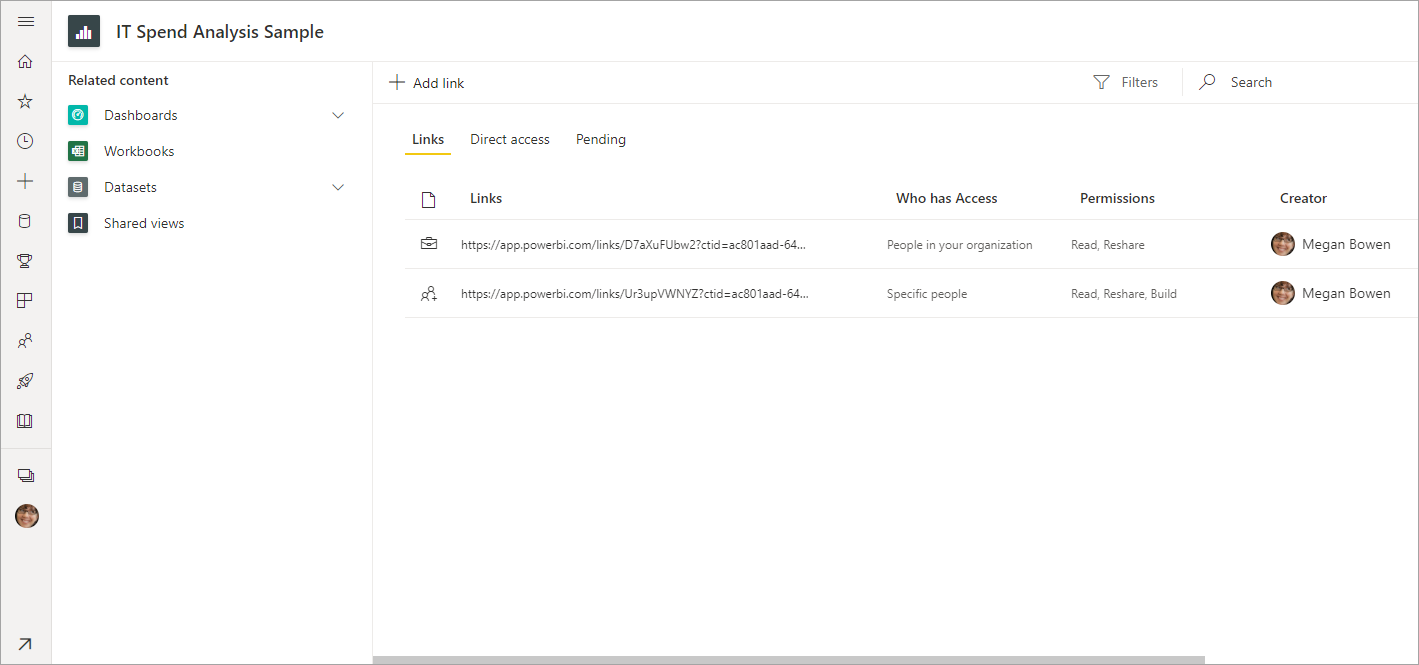Open the Filters button

click(1126, 82)
